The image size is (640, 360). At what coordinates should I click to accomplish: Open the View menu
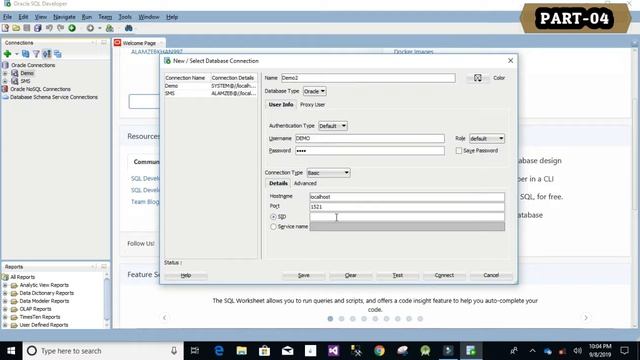[x=40, y=17]
